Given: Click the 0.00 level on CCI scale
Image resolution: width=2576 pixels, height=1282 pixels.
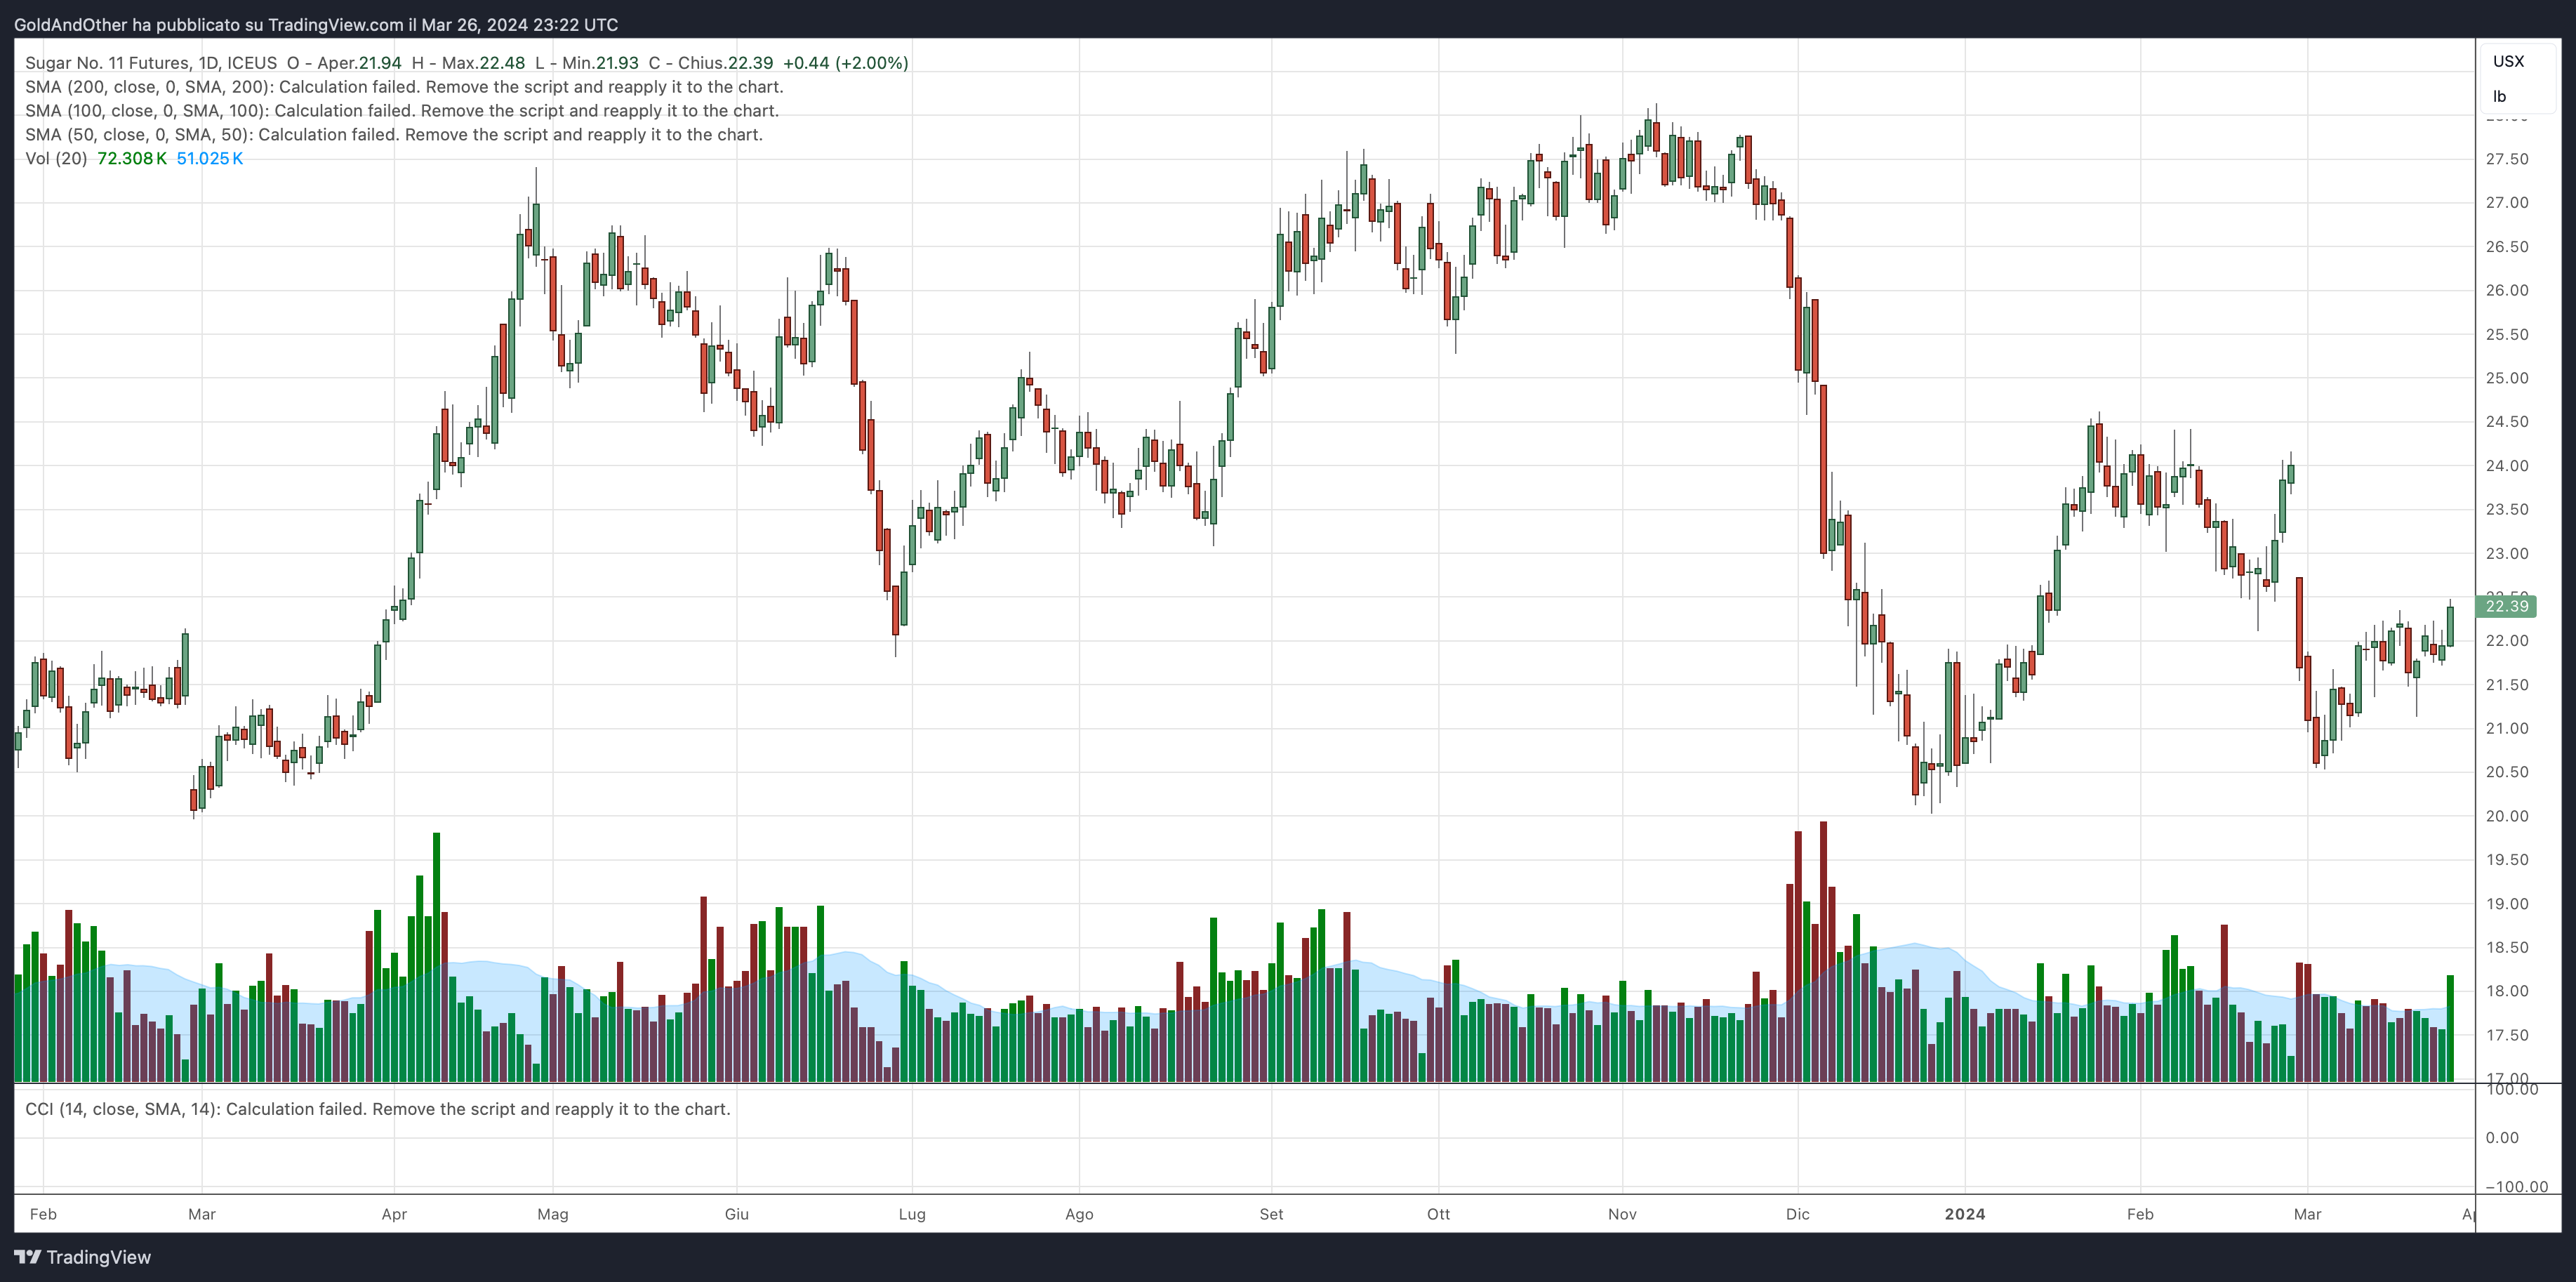Looking at the screenshot, I should point(2502,1138).
